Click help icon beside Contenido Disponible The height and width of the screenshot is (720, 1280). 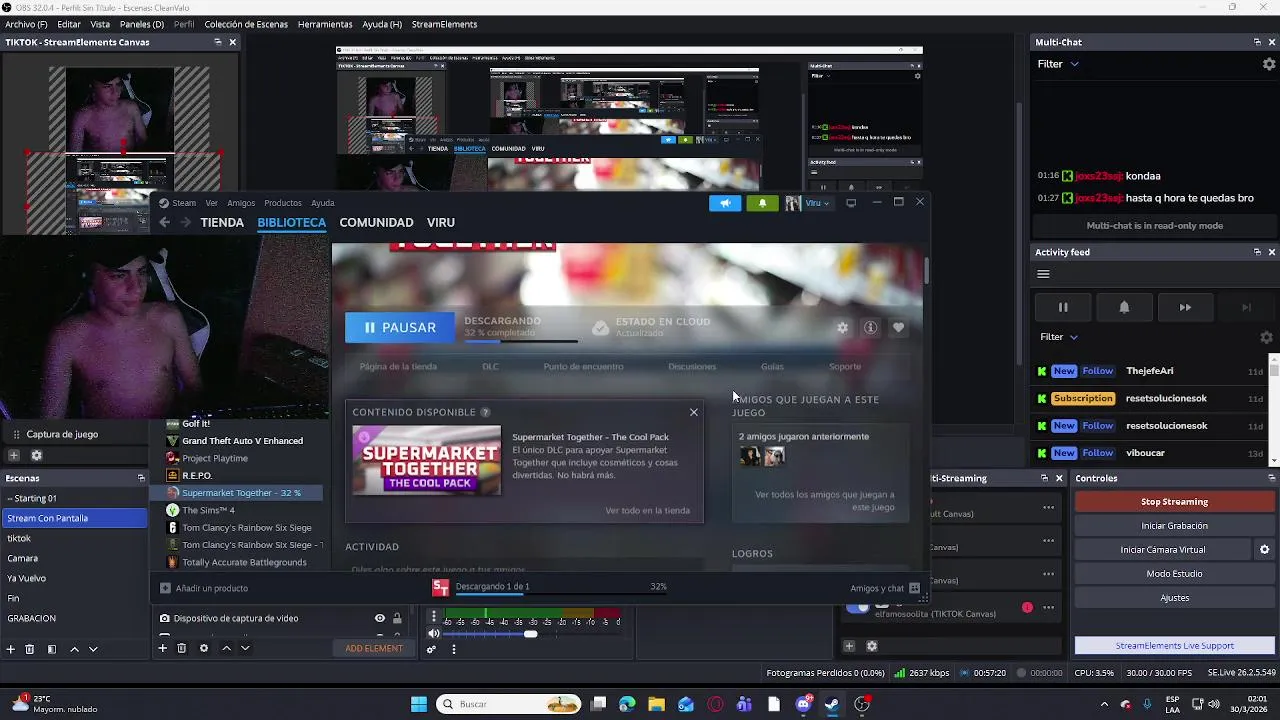pos(485,412)
